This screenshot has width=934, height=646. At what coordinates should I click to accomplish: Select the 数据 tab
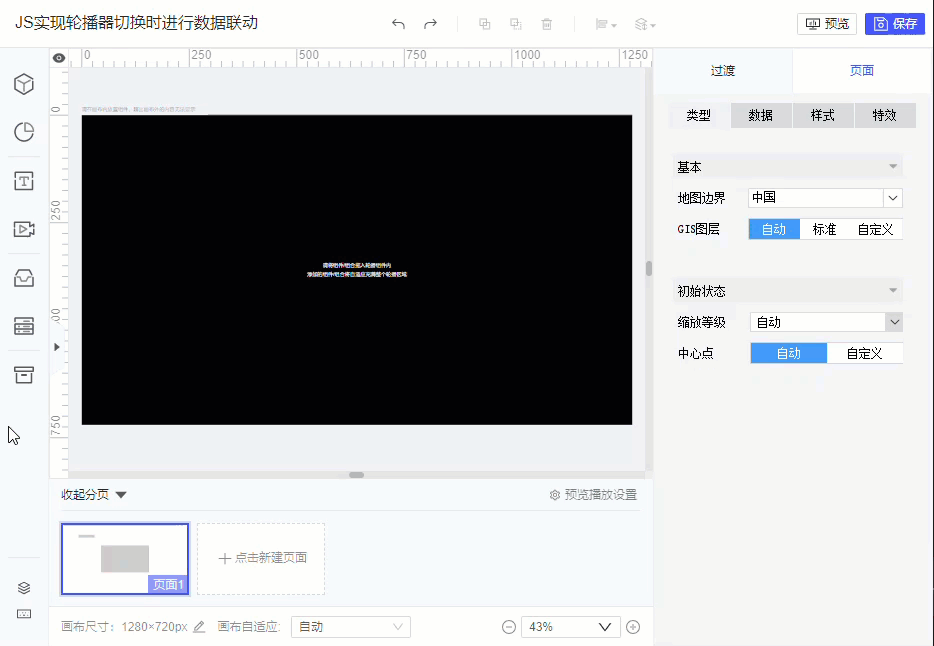pyautogui.click(x=761, y=116)
